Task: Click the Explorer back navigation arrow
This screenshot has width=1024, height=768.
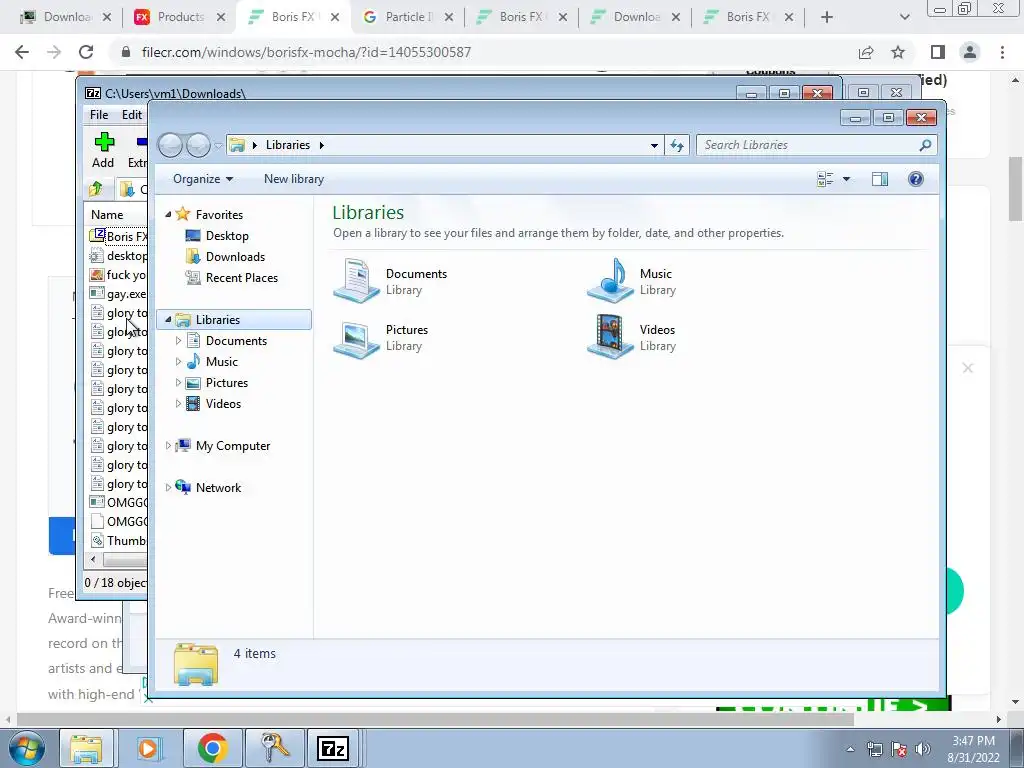Action: click(x=170, y=145)
